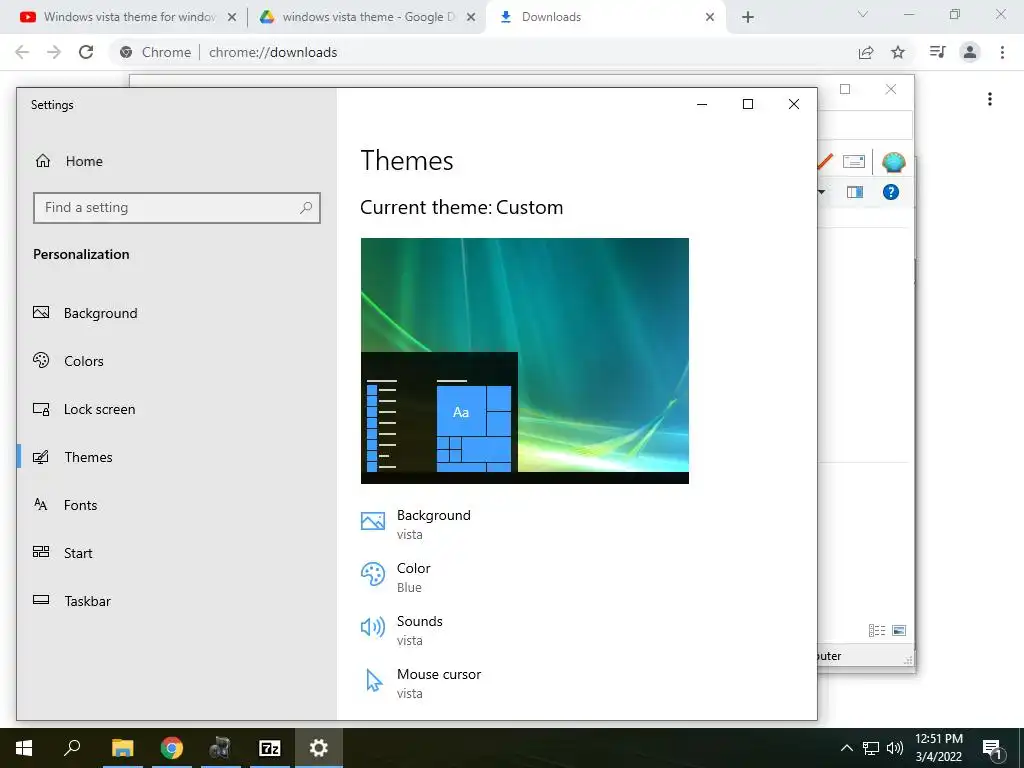Click the Background picture icon under the preview

point(373,521)
